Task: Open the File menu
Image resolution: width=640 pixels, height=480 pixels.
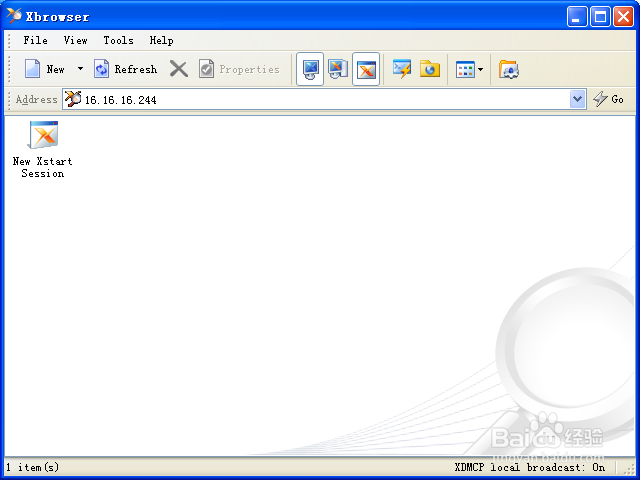Action: point(35,40)
